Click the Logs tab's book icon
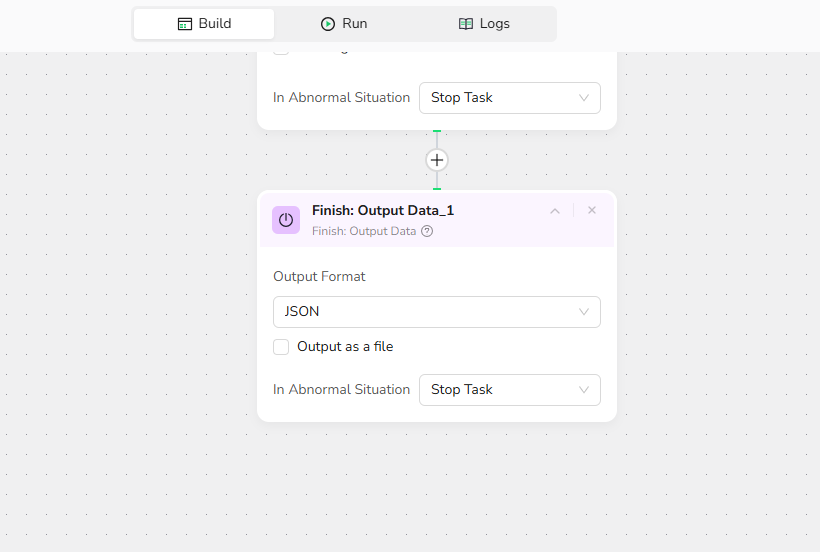Screen dimensions: 820x552 click(466, 24)
